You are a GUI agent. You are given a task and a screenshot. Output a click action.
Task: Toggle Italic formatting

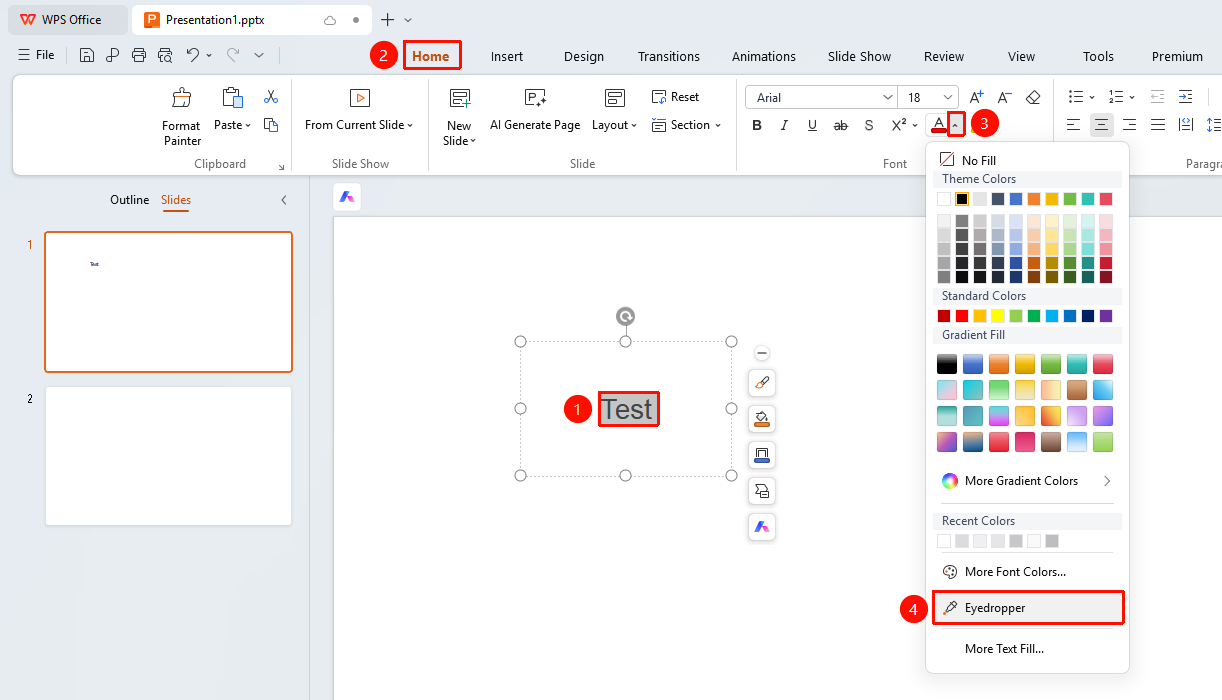click(784, 125)
